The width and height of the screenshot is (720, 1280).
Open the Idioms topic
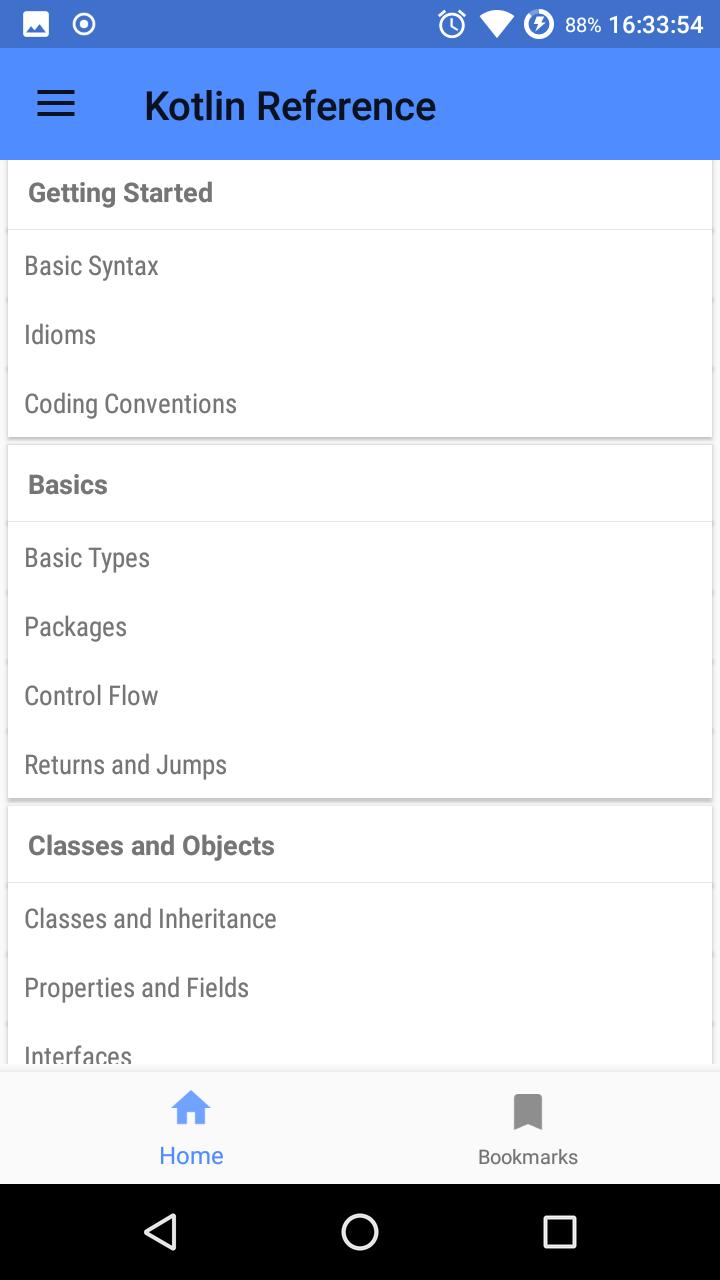[x=360, y=335]
